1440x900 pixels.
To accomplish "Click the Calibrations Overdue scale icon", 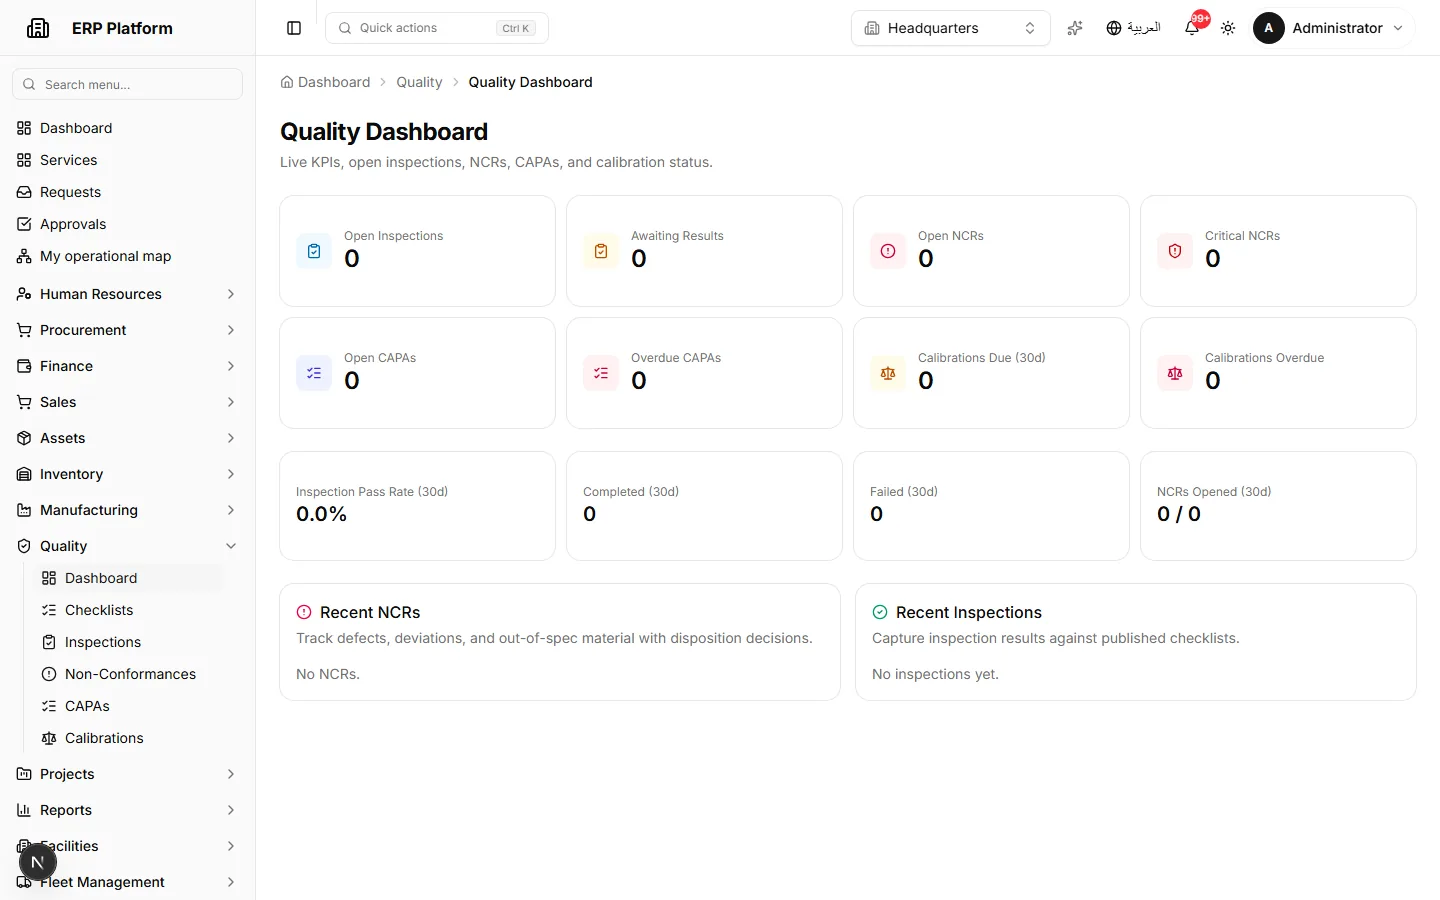I will pyautogui.click(x=1175, y=373).
